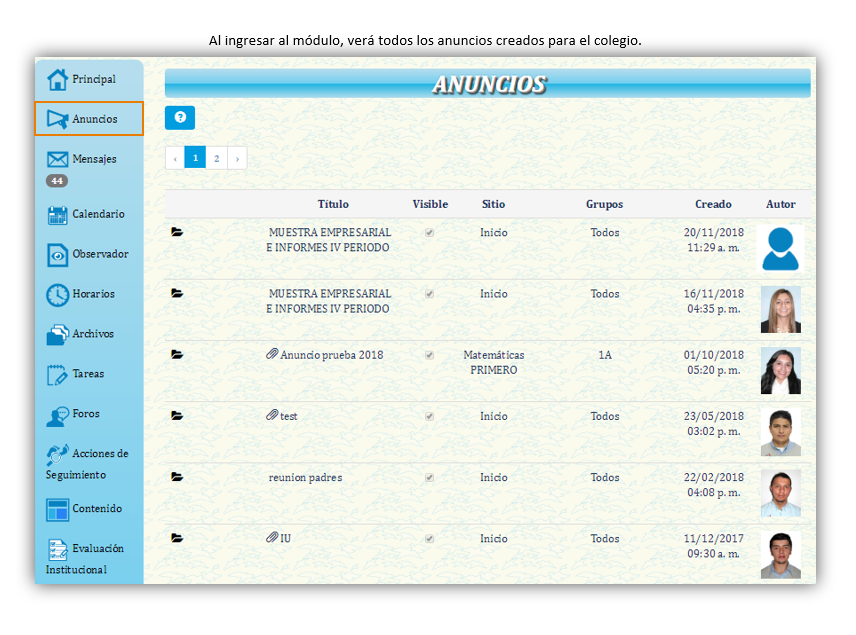This screenshot has width=856, height=635.
Task: Click the date 11/12/2017 09:30 a. m.
Action: 714,546
